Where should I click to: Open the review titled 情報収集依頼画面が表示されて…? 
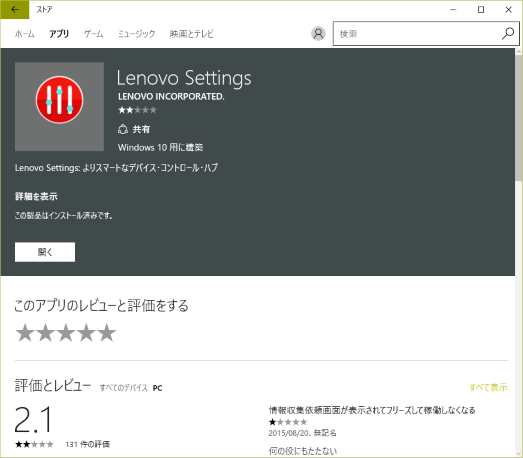(372, 410)
